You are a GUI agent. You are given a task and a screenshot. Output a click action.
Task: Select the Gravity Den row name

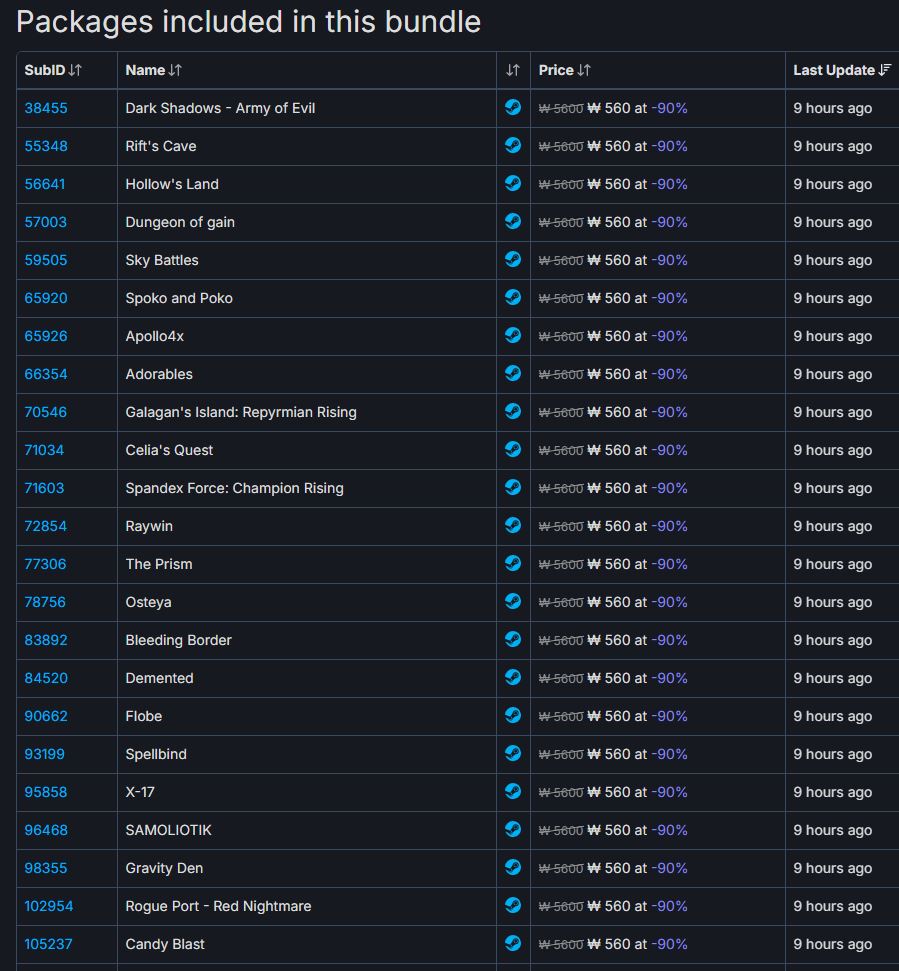pos(164,868)
